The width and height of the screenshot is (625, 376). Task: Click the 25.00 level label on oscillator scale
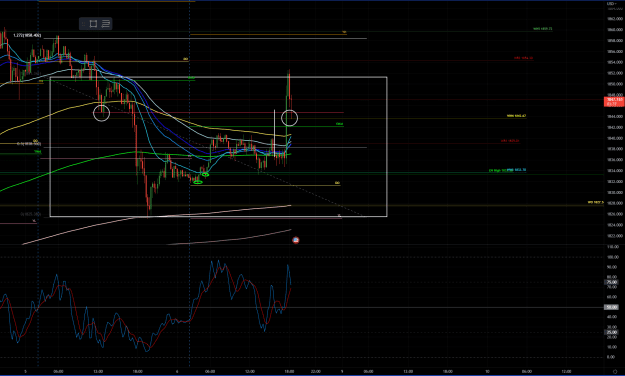(612, 332)
